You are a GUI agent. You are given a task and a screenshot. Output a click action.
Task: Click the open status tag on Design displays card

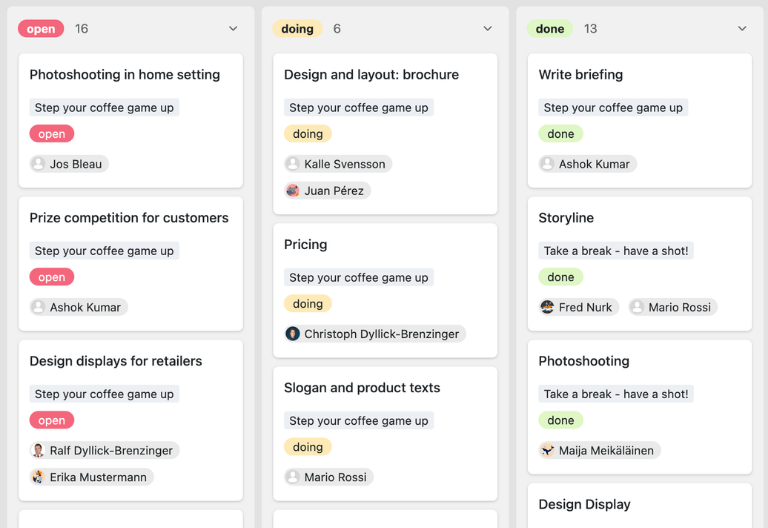tap(51, 420)
